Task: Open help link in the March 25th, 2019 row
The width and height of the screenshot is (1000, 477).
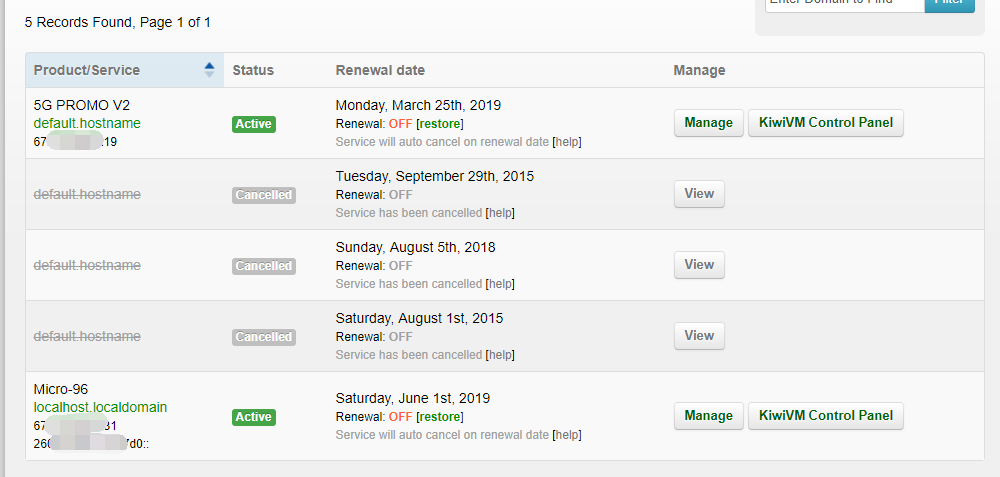Action: [x=567, y=142]
